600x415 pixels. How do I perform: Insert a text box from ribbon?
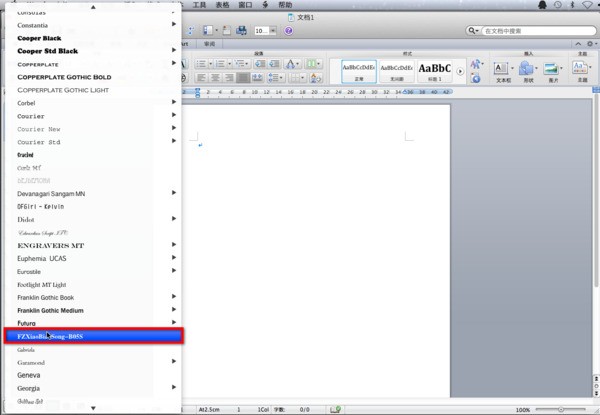(x=503, y=71)
